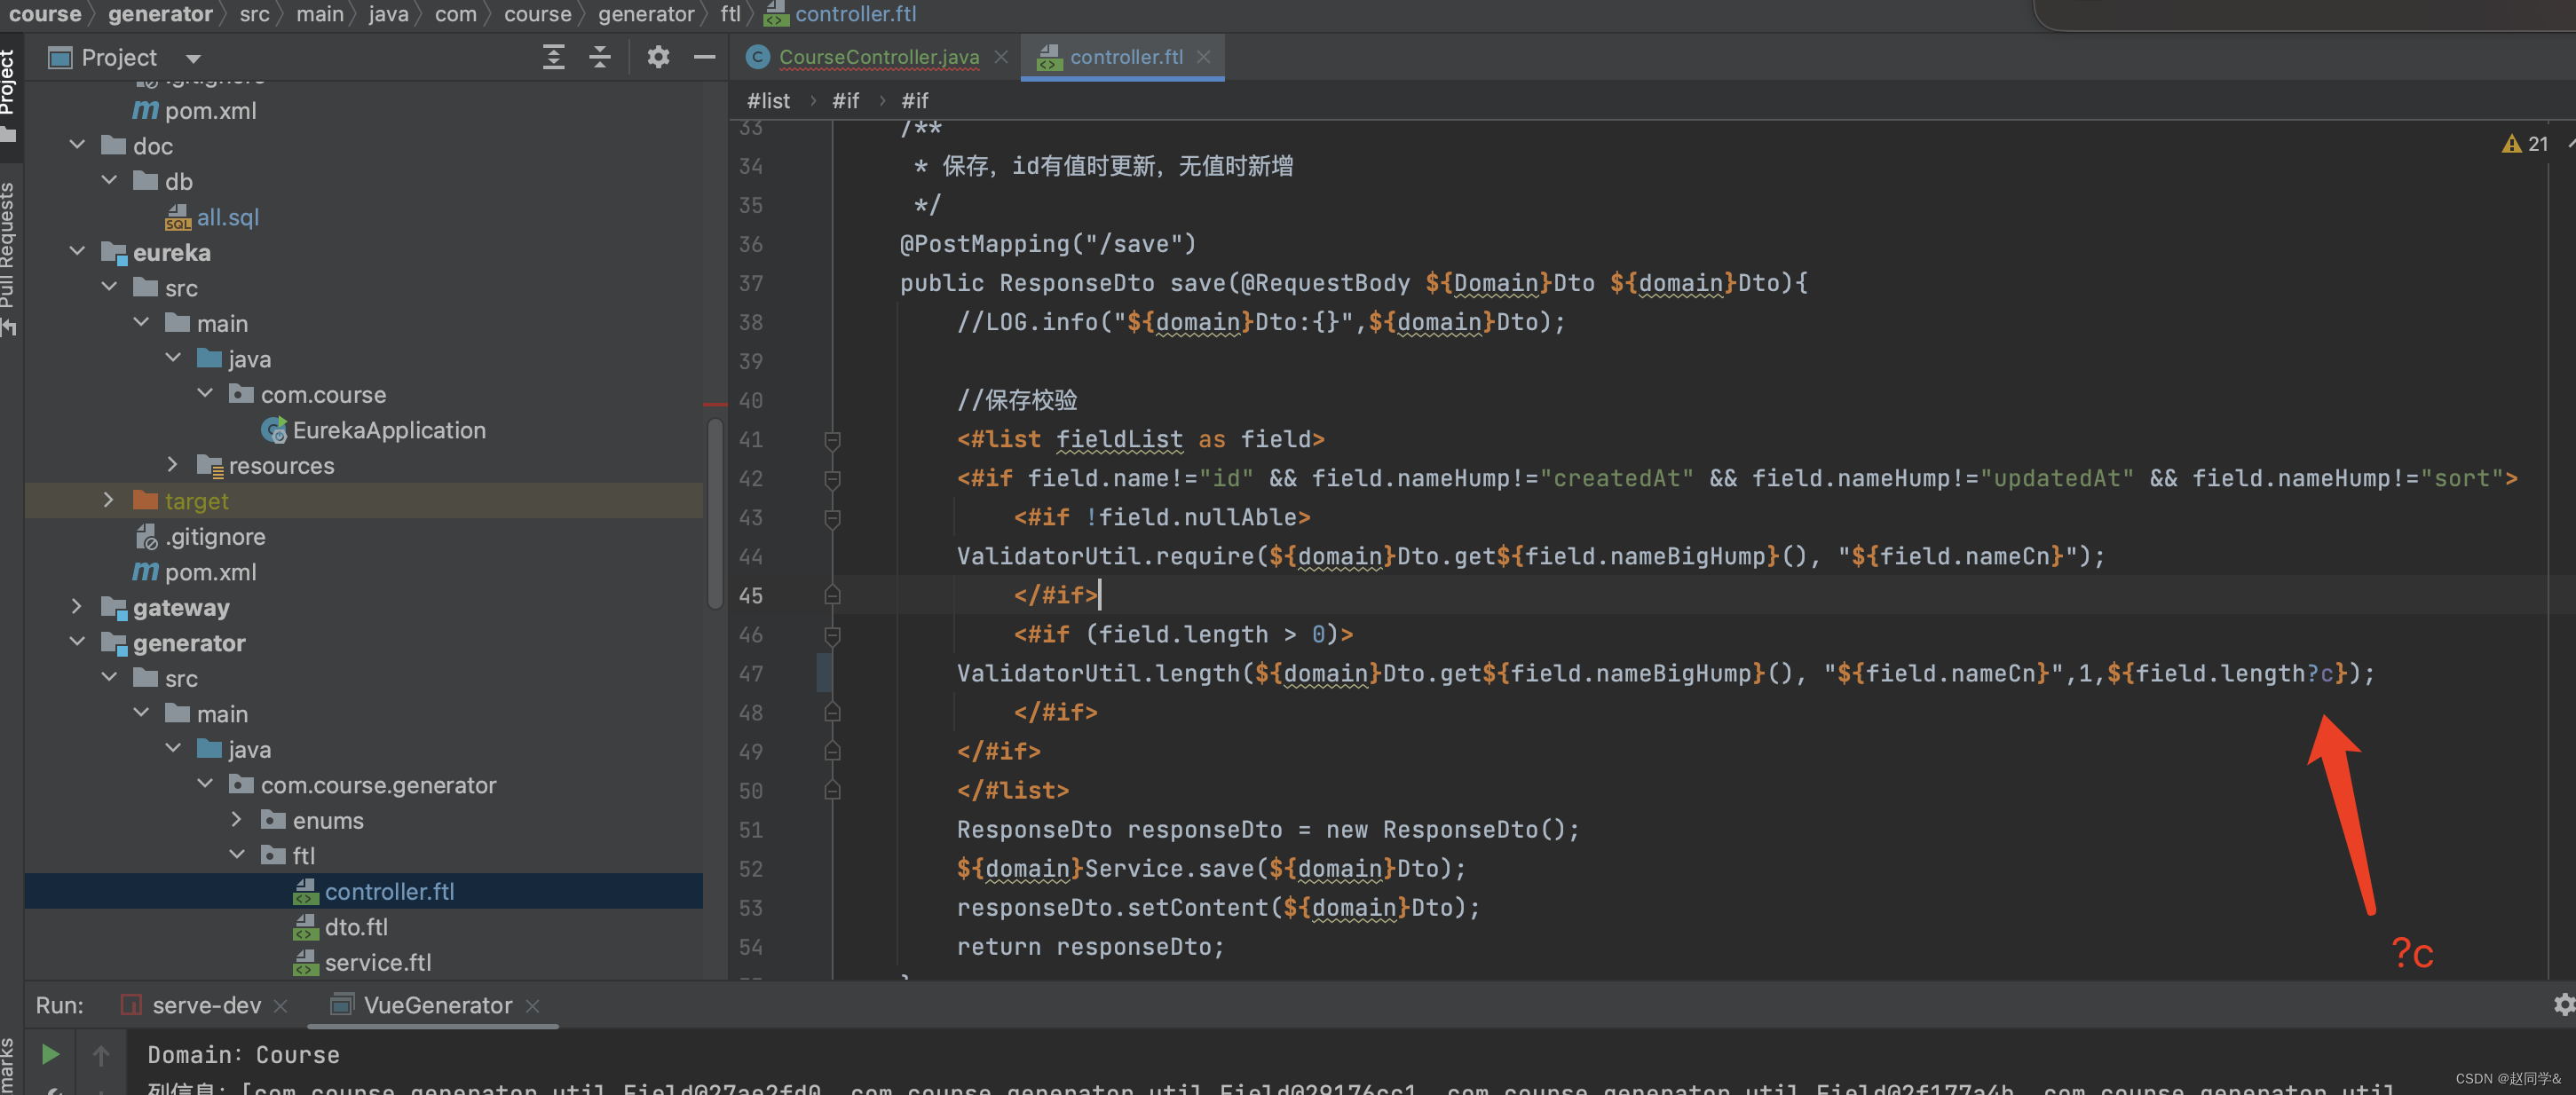The height and width of the screenshot is (1095, 2576).
Task: Select the VueGenerator run tab
Action: (x=437, y=1005)
